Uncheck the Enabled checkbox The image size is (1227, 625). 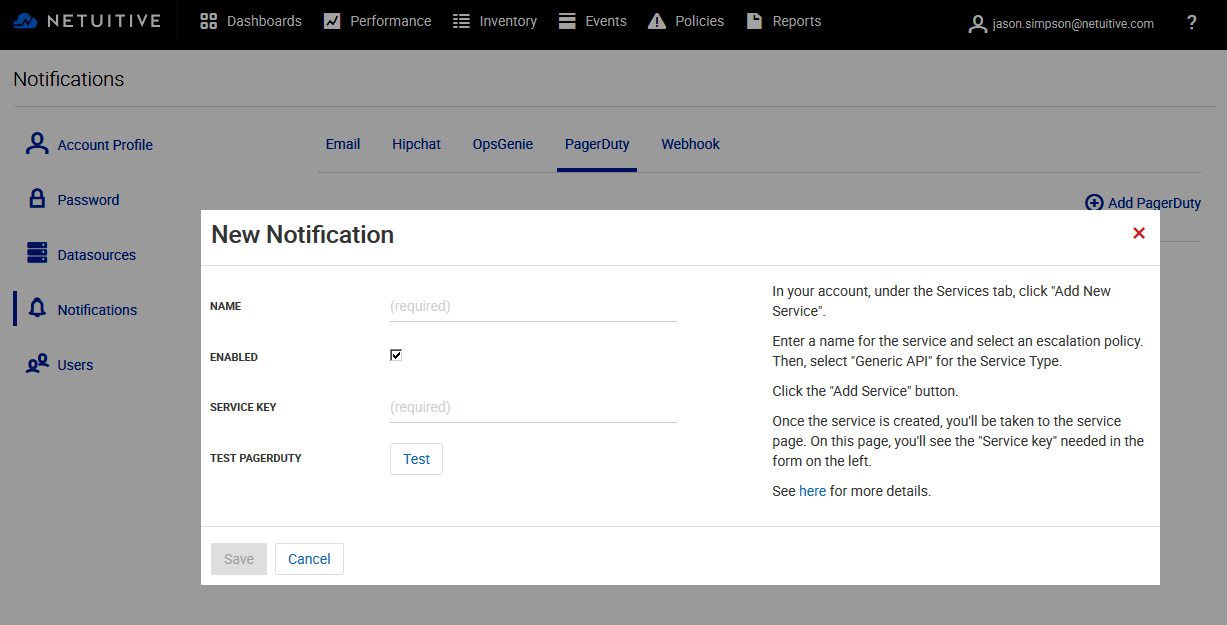396,355
